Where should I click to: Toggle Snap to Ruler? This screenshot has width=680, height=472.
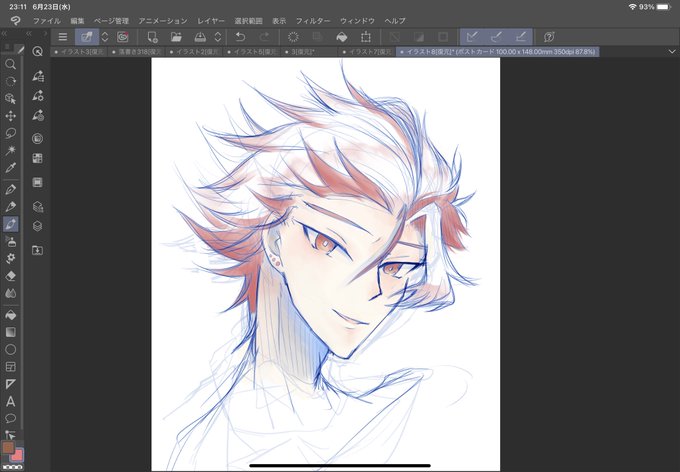(x=472, y=37)
